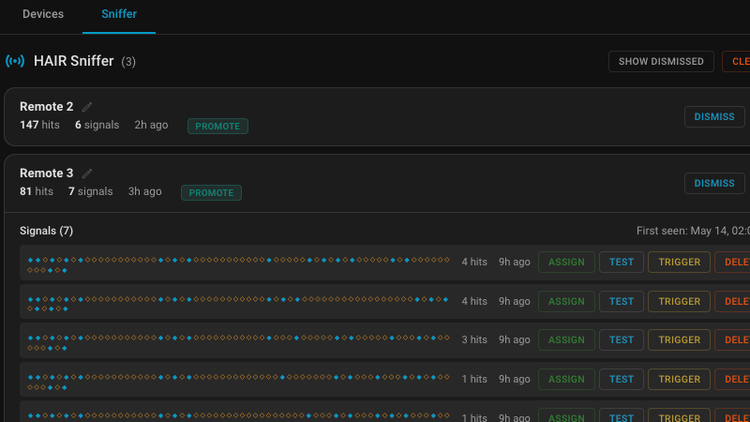The width and height of the screenshot is (750, 422).
Task: Test the 3 hits signal
Action: (x=621, y=340)
